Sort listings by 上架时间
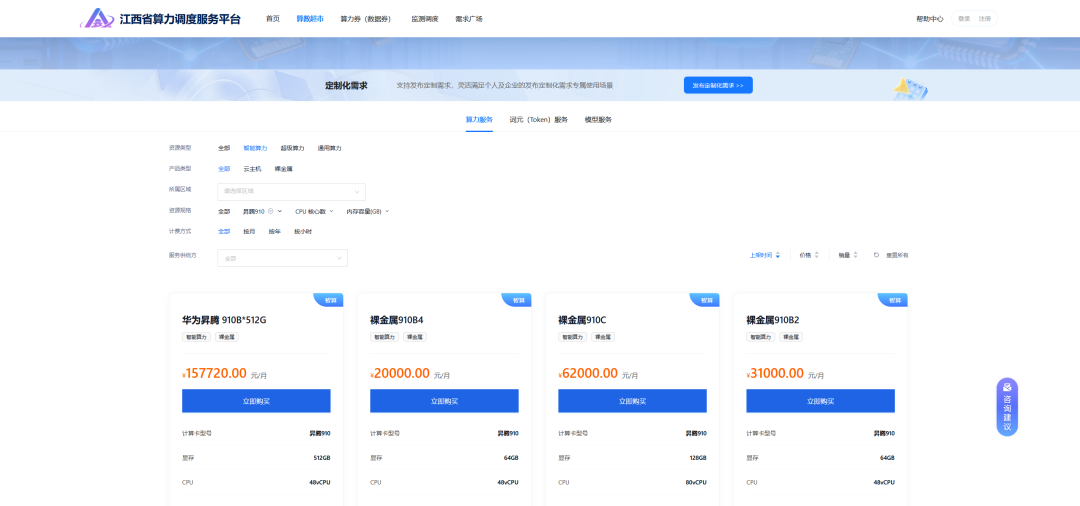The image size is (1080, 506). [761, 255]
